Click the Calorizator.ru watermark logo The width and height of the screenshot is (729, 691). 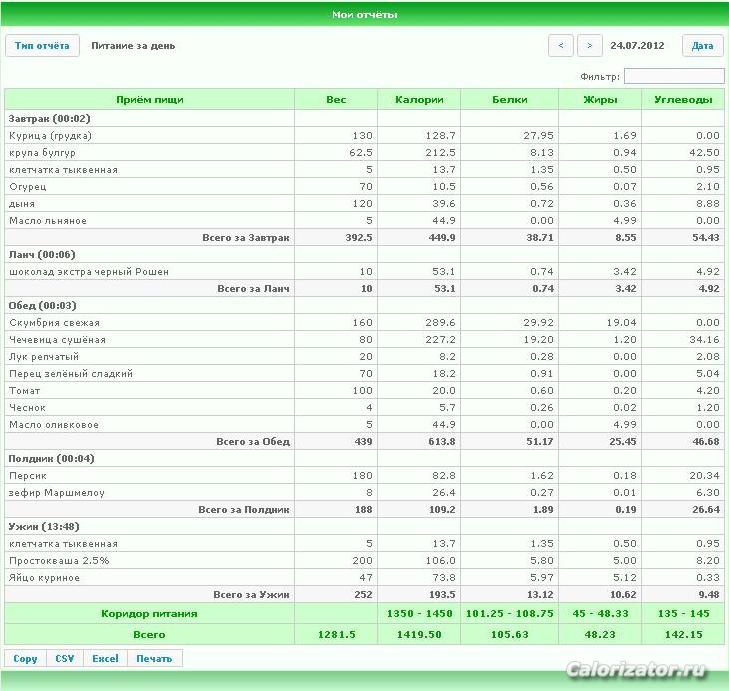(636, 670)
